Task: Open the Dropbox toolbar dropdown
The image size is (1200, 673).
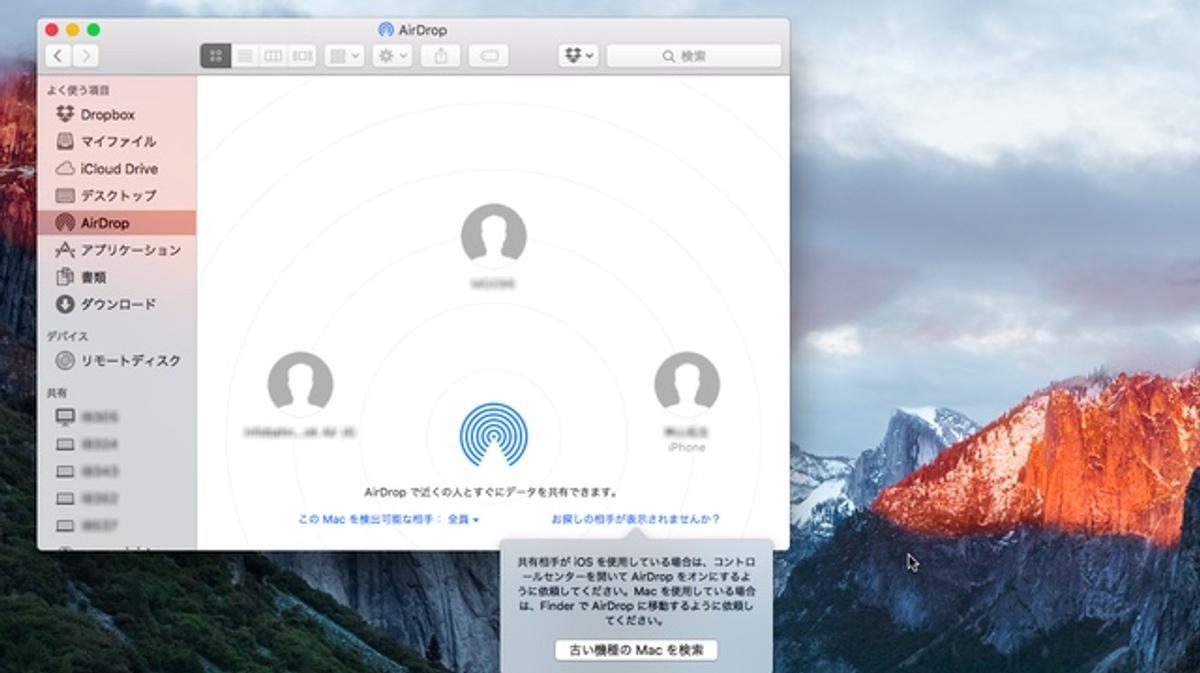Action: 578,56
